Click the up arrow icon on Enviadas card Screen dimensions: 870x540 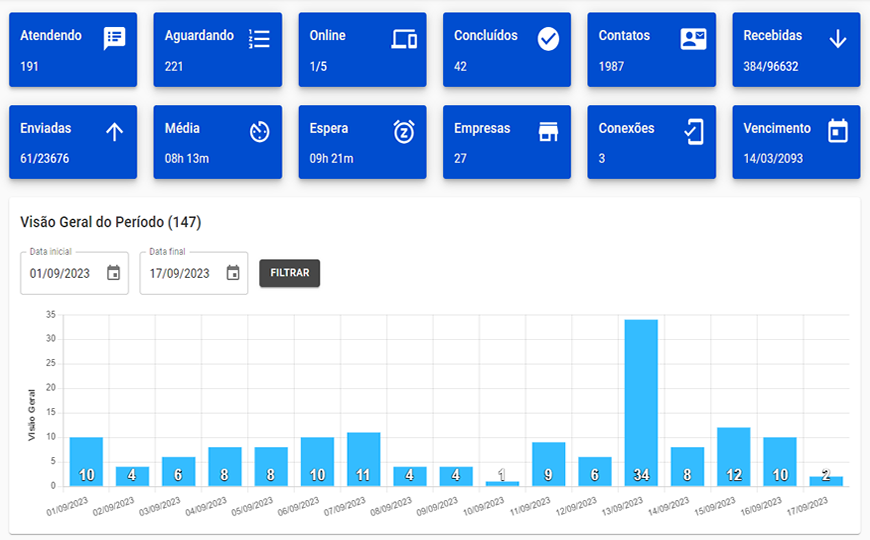114,132
